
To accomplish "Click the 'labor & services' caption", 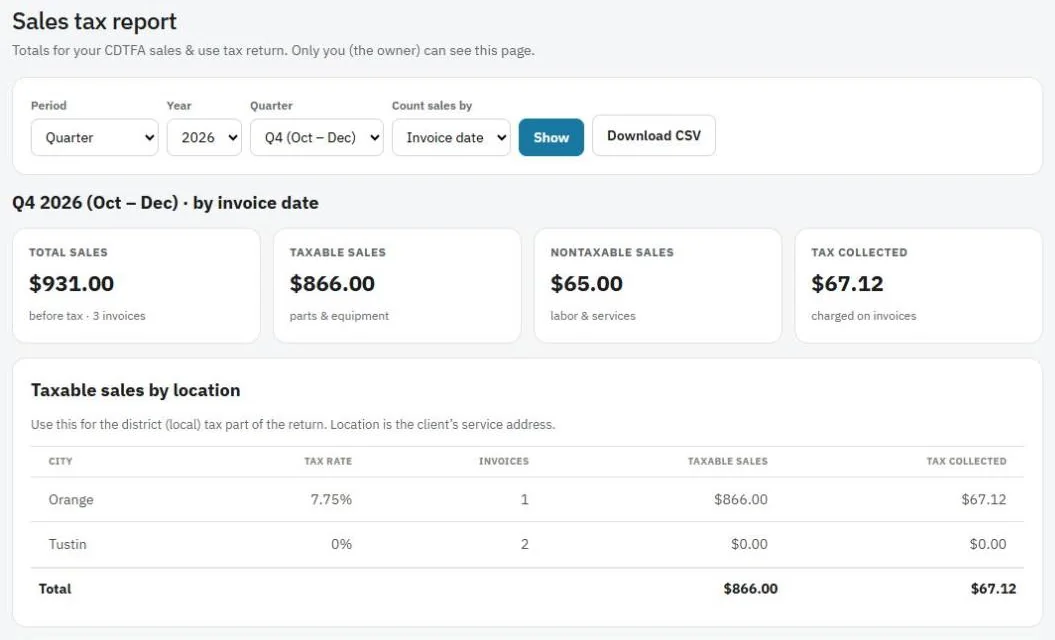I will click(x=593, y=316).
